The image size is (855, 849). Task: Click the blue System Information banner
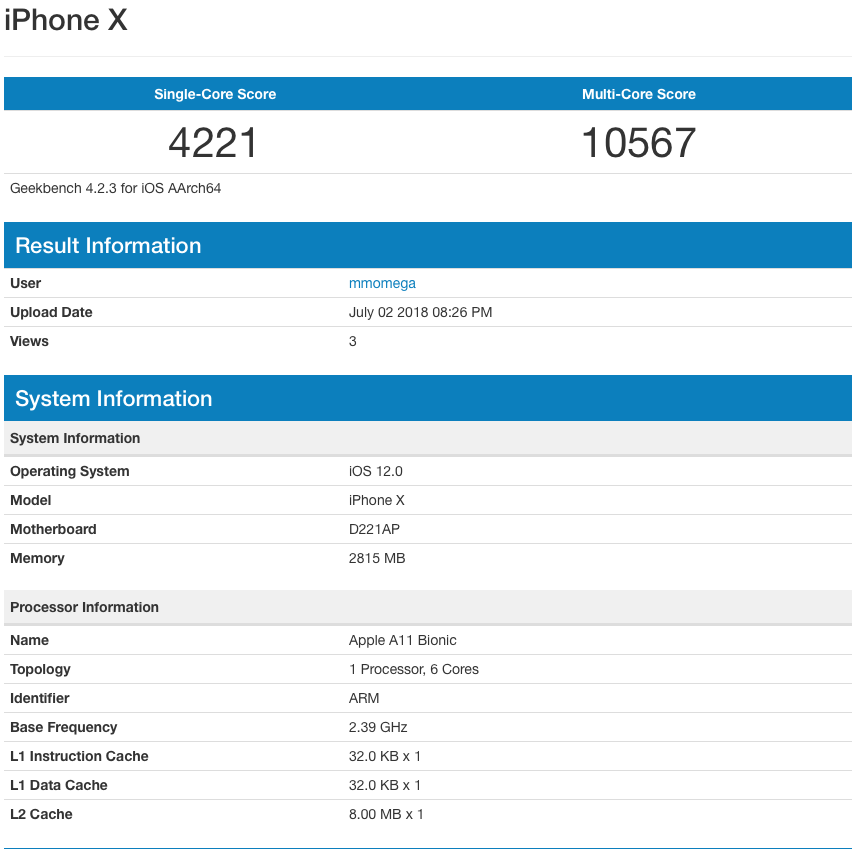428,398
